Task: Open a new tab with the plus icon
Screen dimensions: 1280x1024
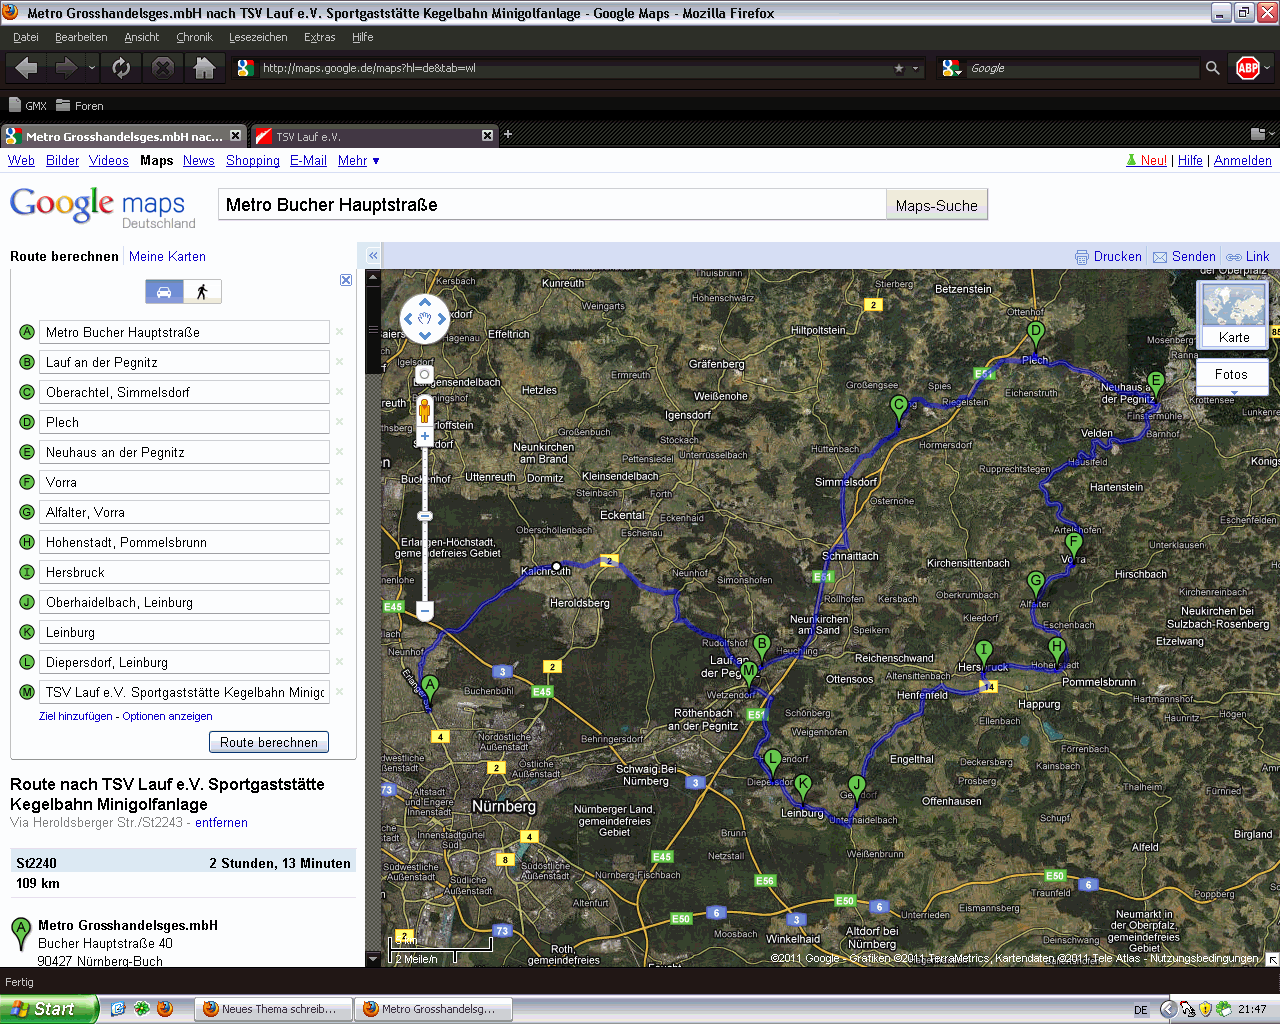Action: coord(507,134)
